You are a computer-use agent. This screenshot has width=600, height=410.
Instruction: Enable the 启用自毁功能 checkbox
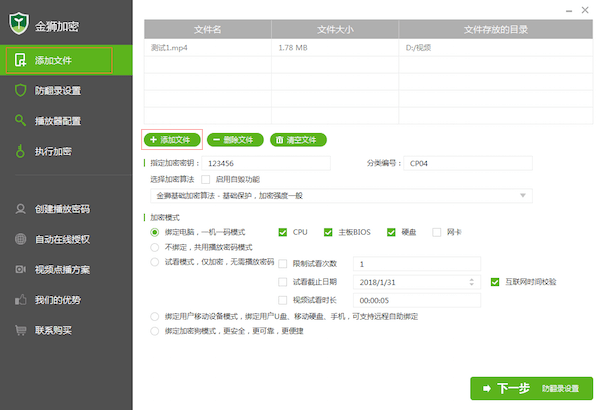pyautogui.click(x=205, y=180)
